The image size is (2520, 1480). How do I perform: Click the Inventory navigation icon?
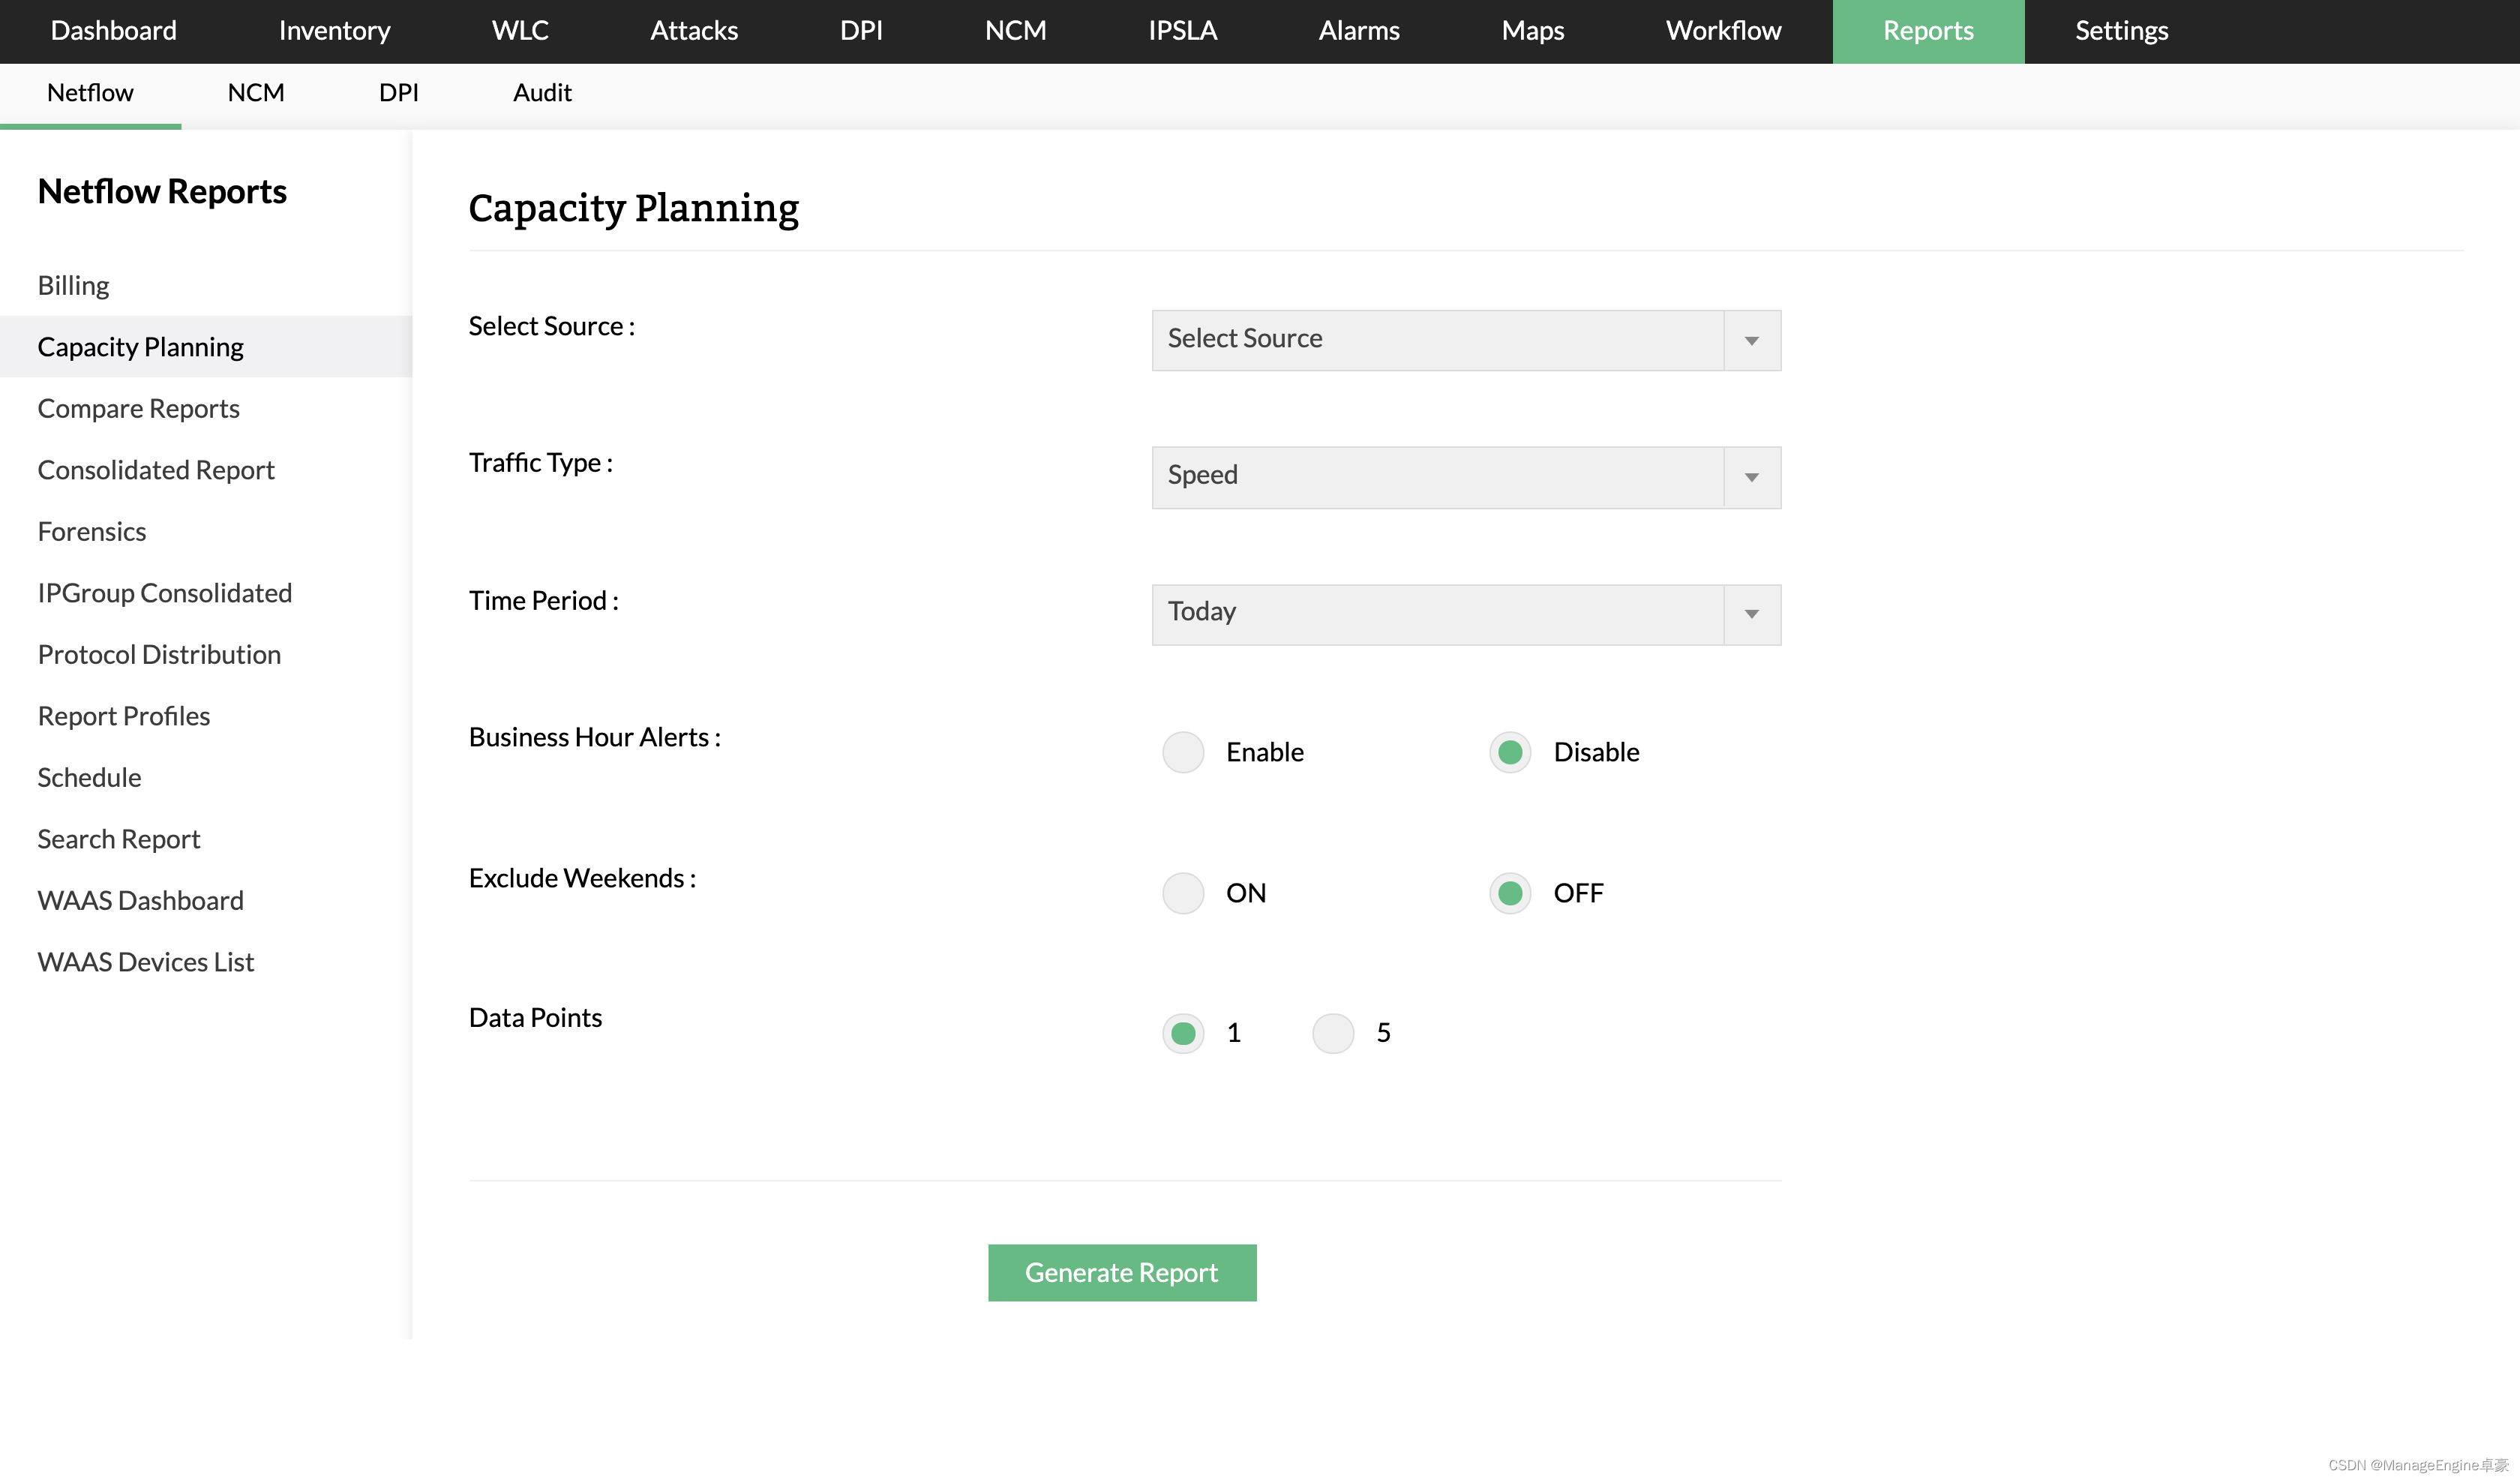click(x=333, y=30)
